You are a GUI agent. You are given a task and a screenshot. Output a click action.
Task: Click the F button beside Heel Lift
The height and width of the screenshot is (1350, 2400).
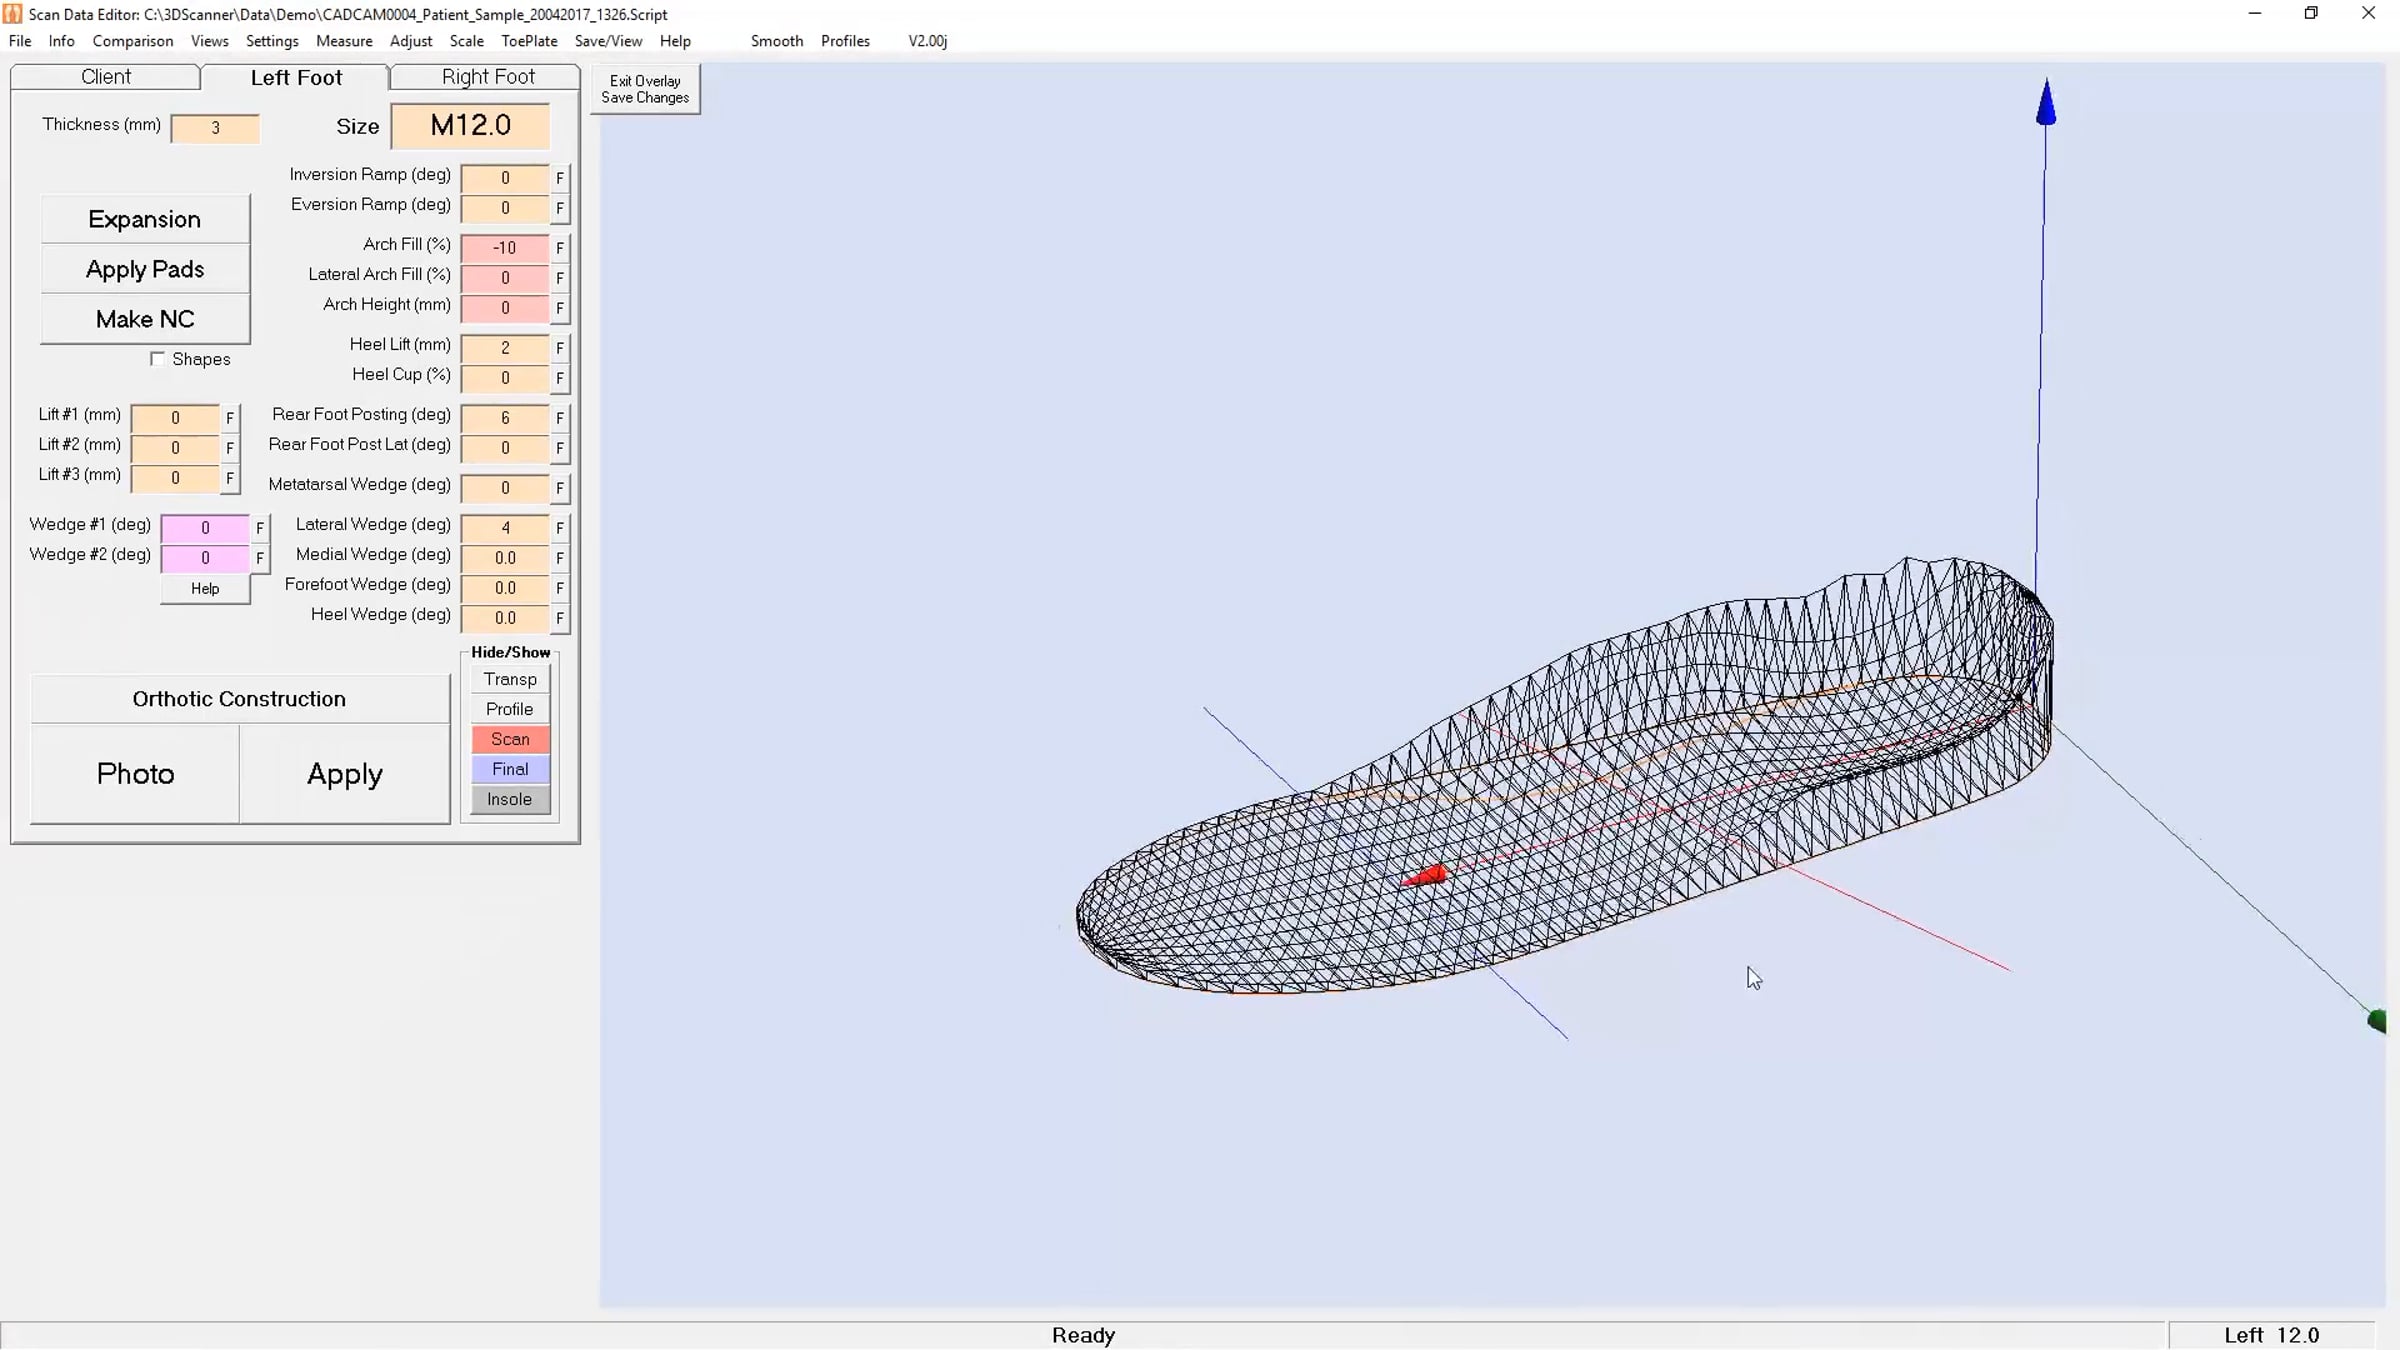tap(560, 348)
